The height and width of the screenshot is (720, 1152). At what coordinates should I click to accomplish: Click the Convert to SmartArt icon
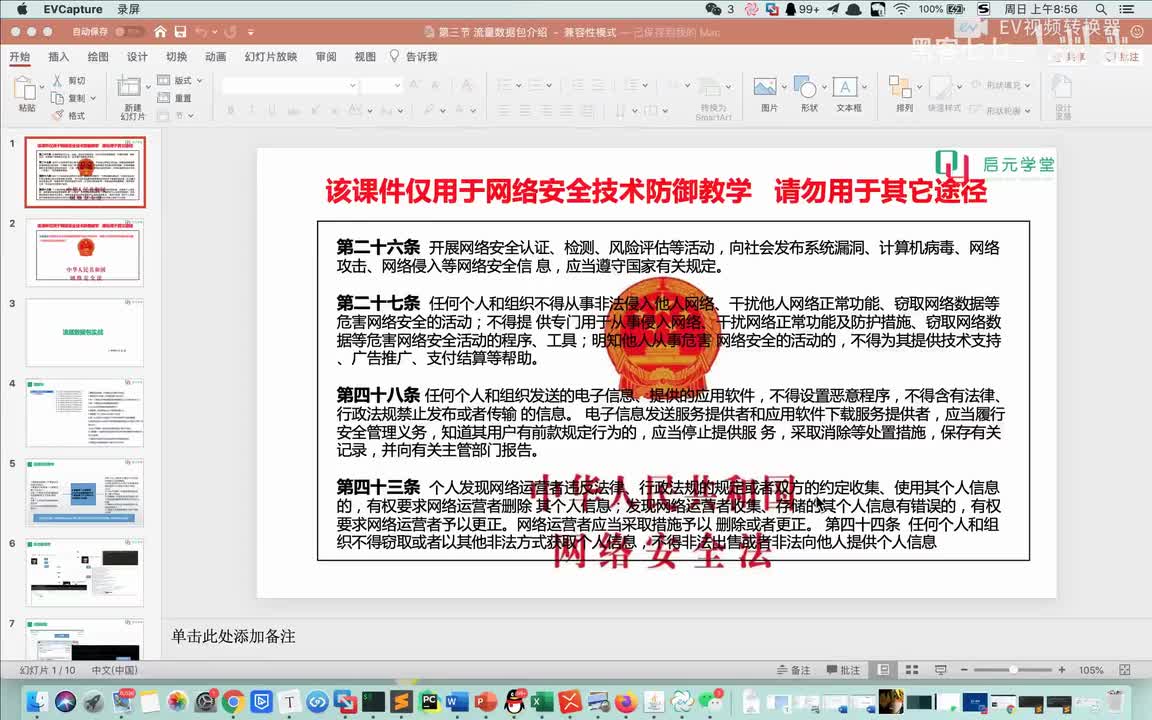pyautogui.click(x=710, y=88)
